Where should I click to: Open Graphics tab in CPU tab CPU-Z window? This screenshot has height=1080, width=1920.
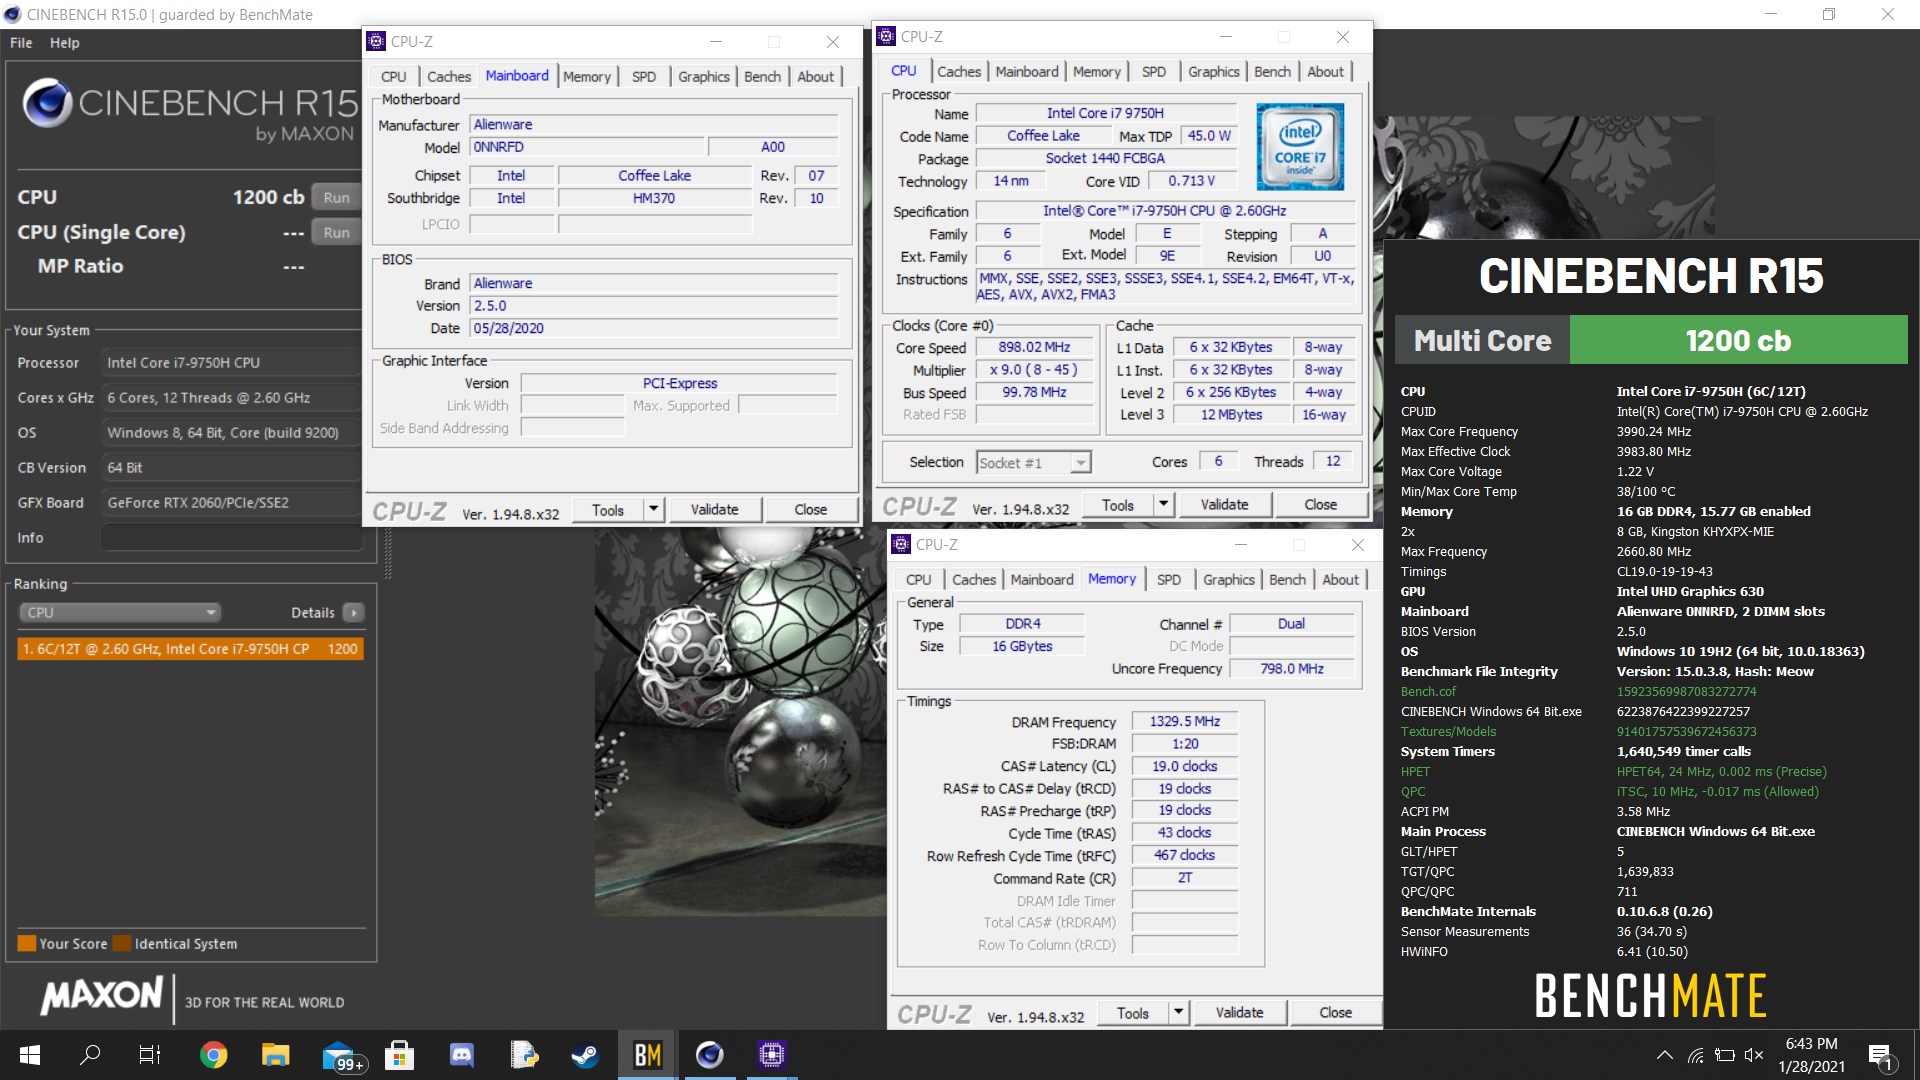(x=1214, y=71)
